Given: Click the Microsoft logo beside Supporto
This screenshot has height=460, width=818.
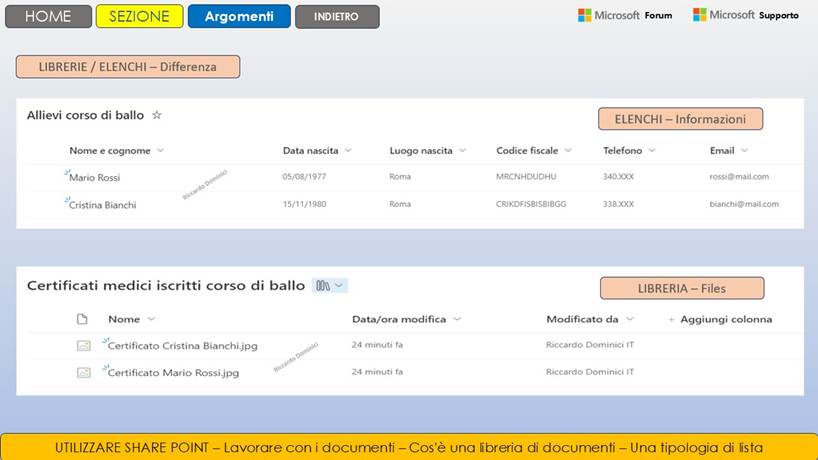Looking at the screenshot, I should click(700, 15).
